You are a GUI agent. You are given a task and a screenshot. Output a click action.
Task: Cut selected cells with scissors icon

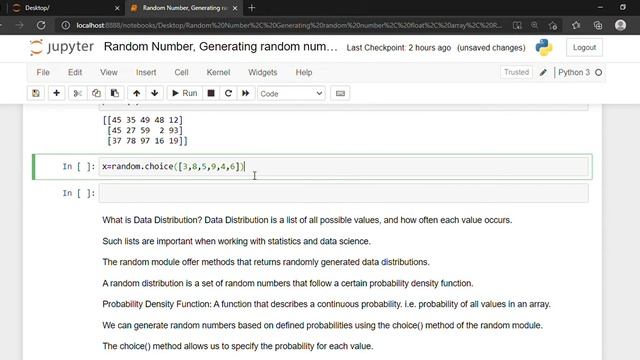pyautogui.click(x=77, y=93)
